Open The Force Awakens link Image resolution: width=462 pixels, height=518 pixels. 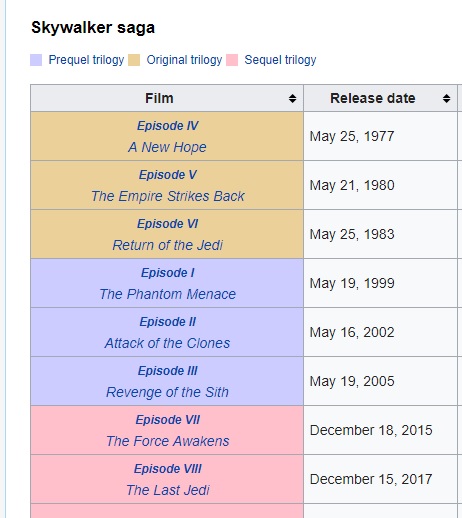pos(168,441)
